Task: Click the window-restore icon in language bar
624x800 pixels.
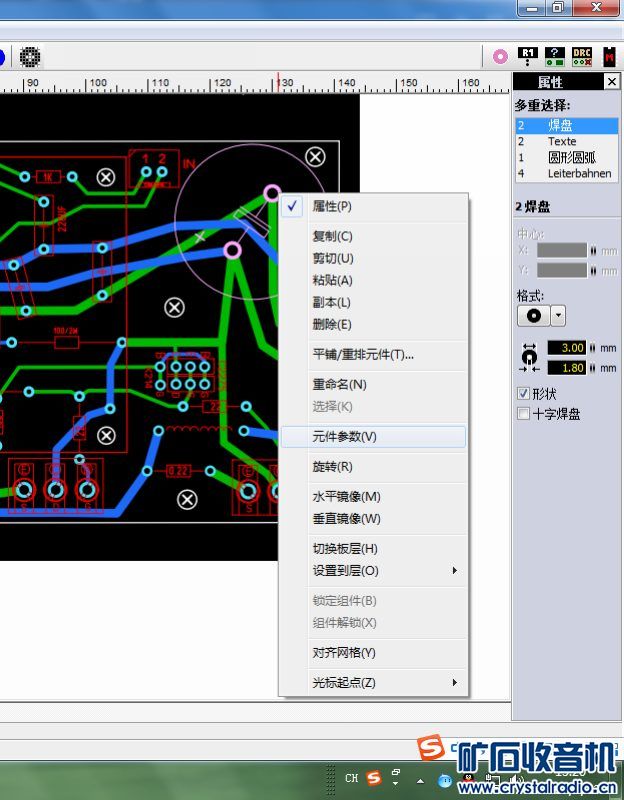Action: point(396,772)
